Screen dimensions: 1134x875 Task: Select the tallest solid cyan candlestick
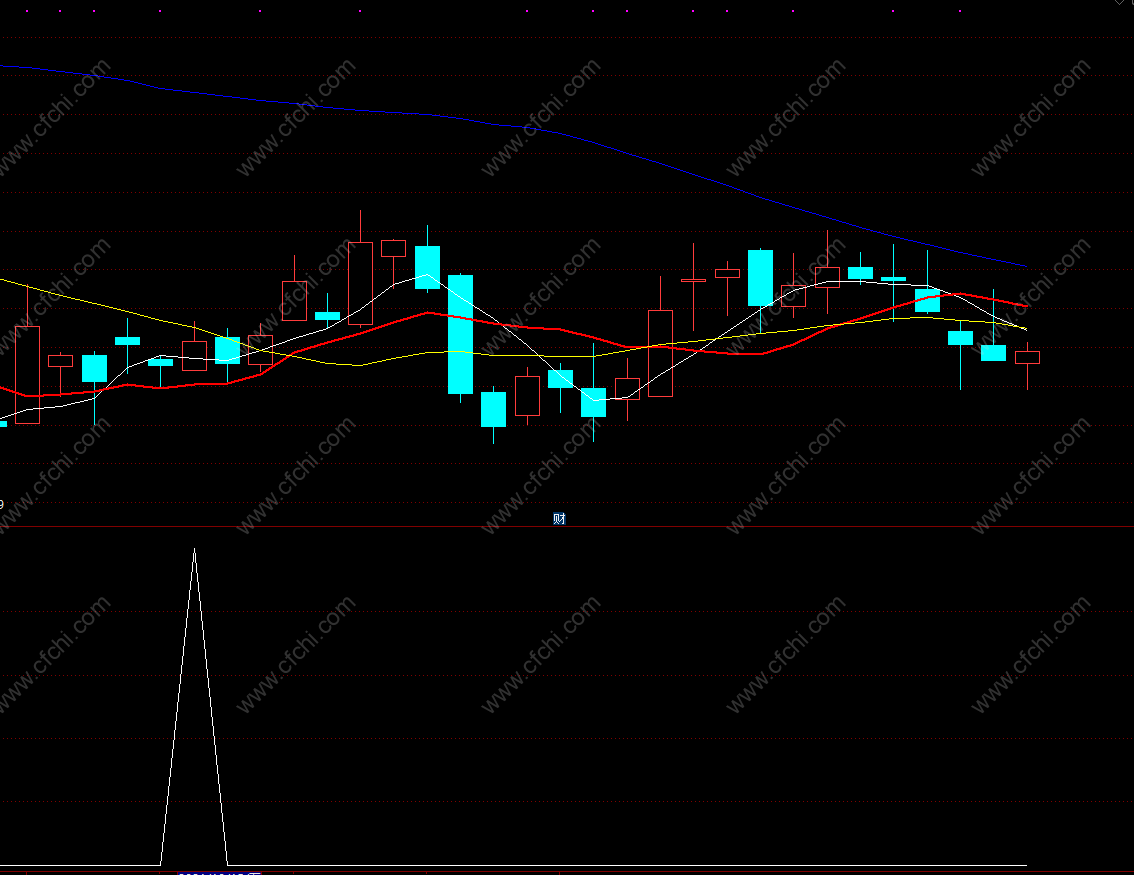[461, 334]
